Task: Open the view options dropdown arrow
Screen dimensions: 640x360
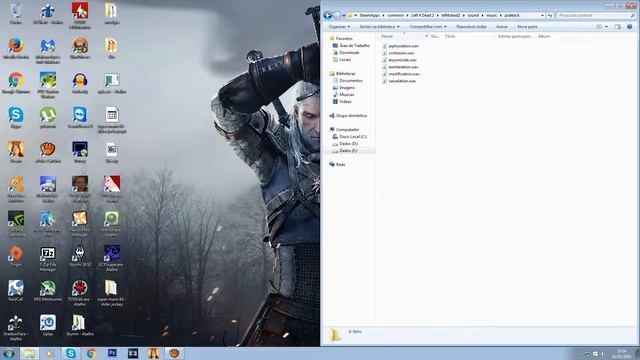Action: coord(607,27)
